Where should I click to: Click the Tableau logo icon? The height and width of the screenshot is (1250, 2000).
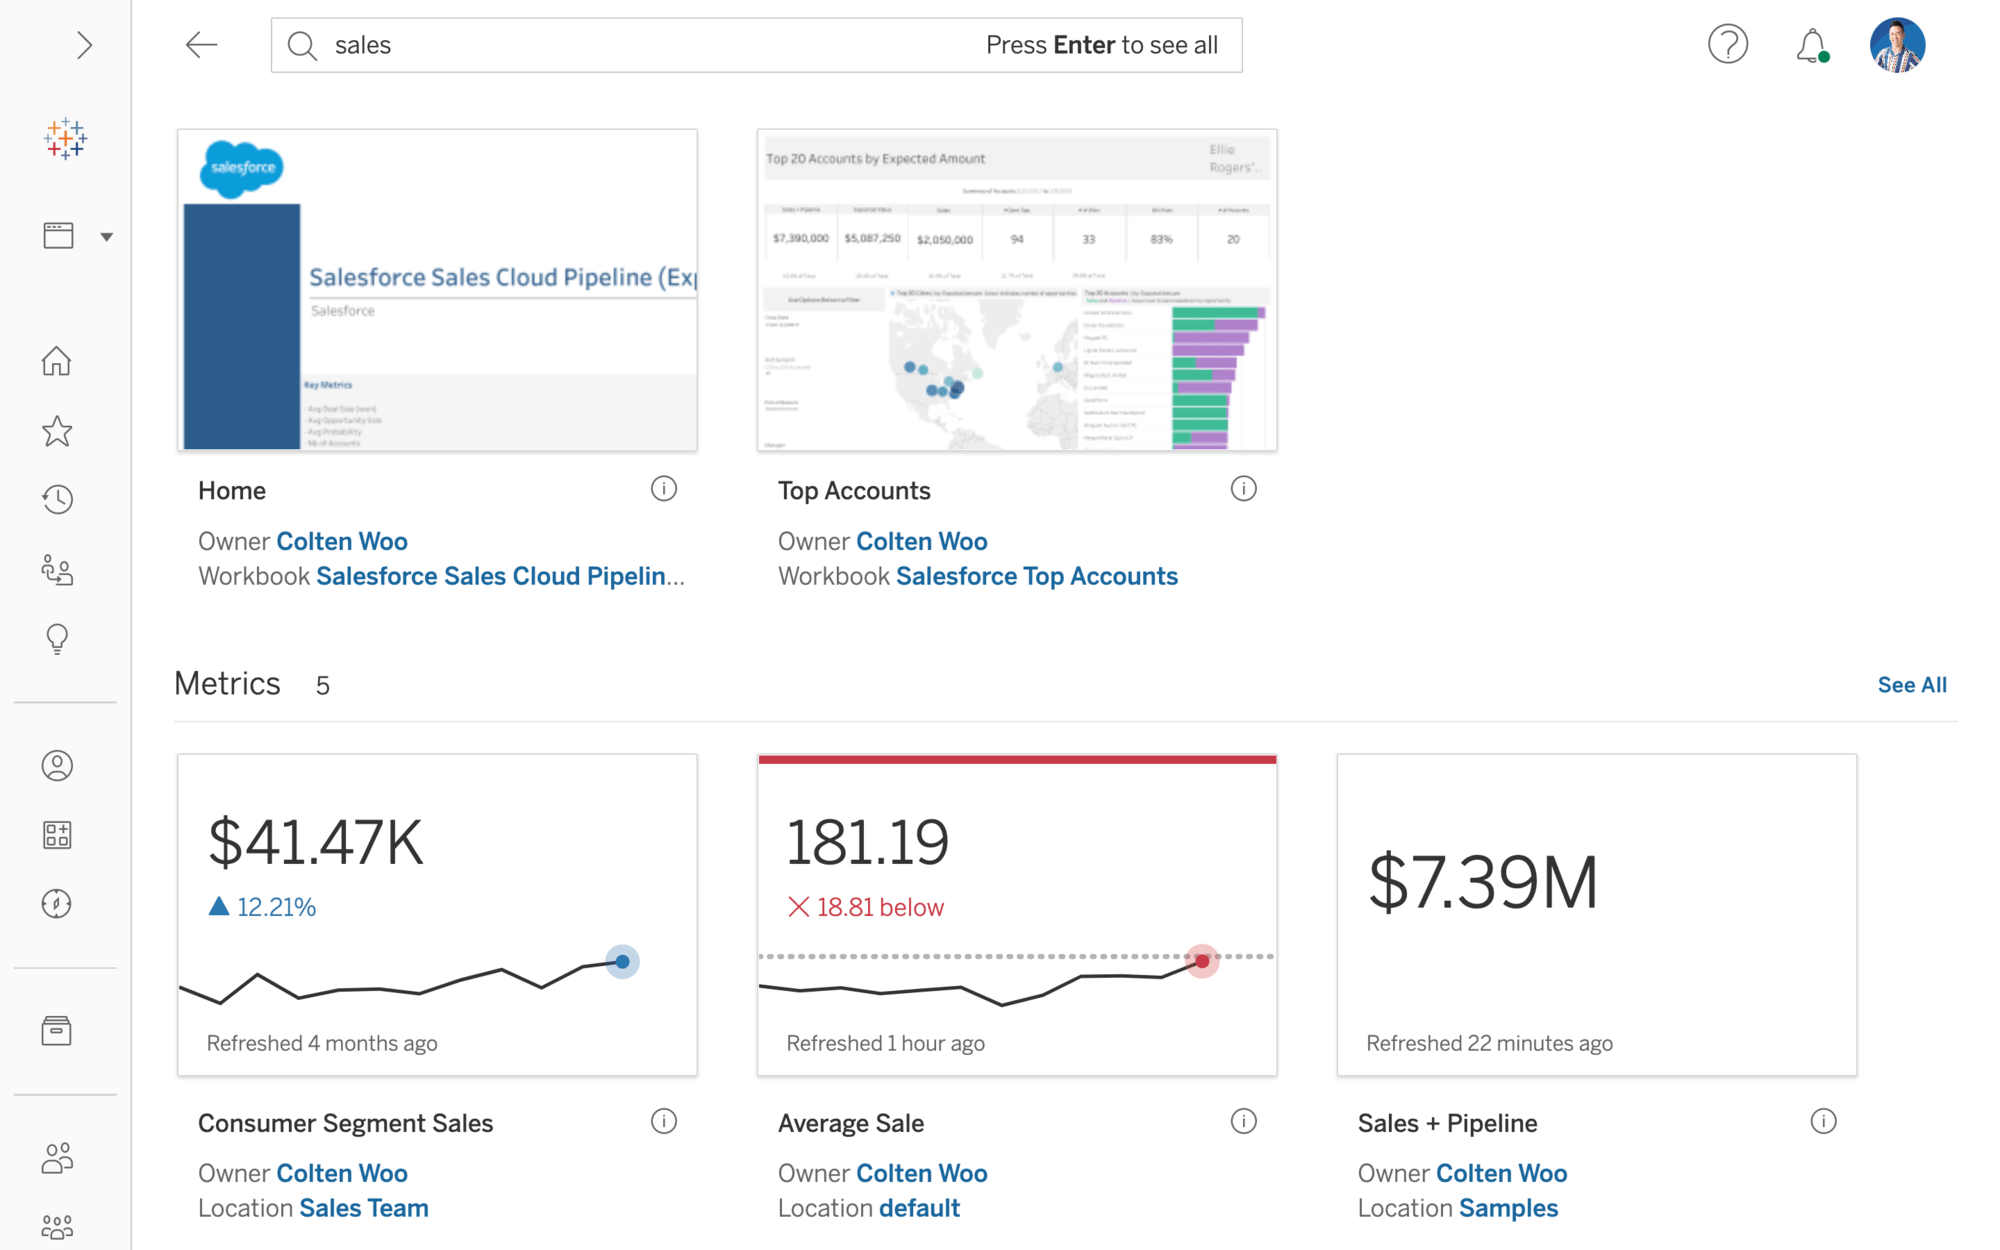pyautogui.click(x=65, y=139)
